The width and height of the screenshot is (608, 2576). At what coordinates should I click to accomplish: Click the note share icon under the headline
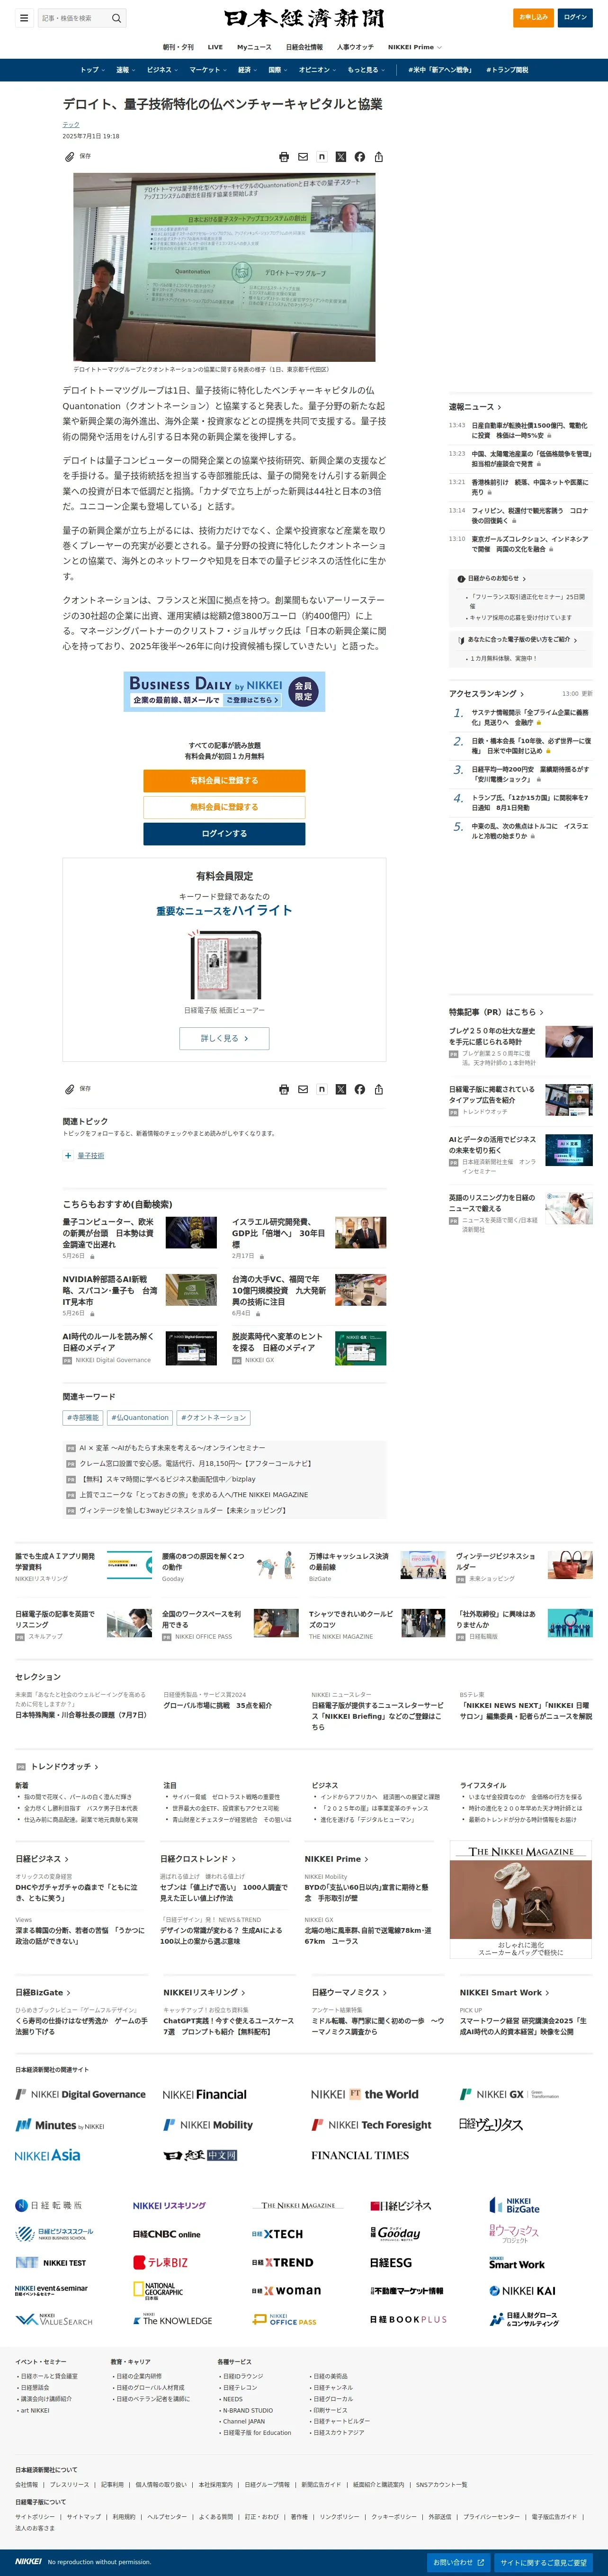tap(322, 157)
